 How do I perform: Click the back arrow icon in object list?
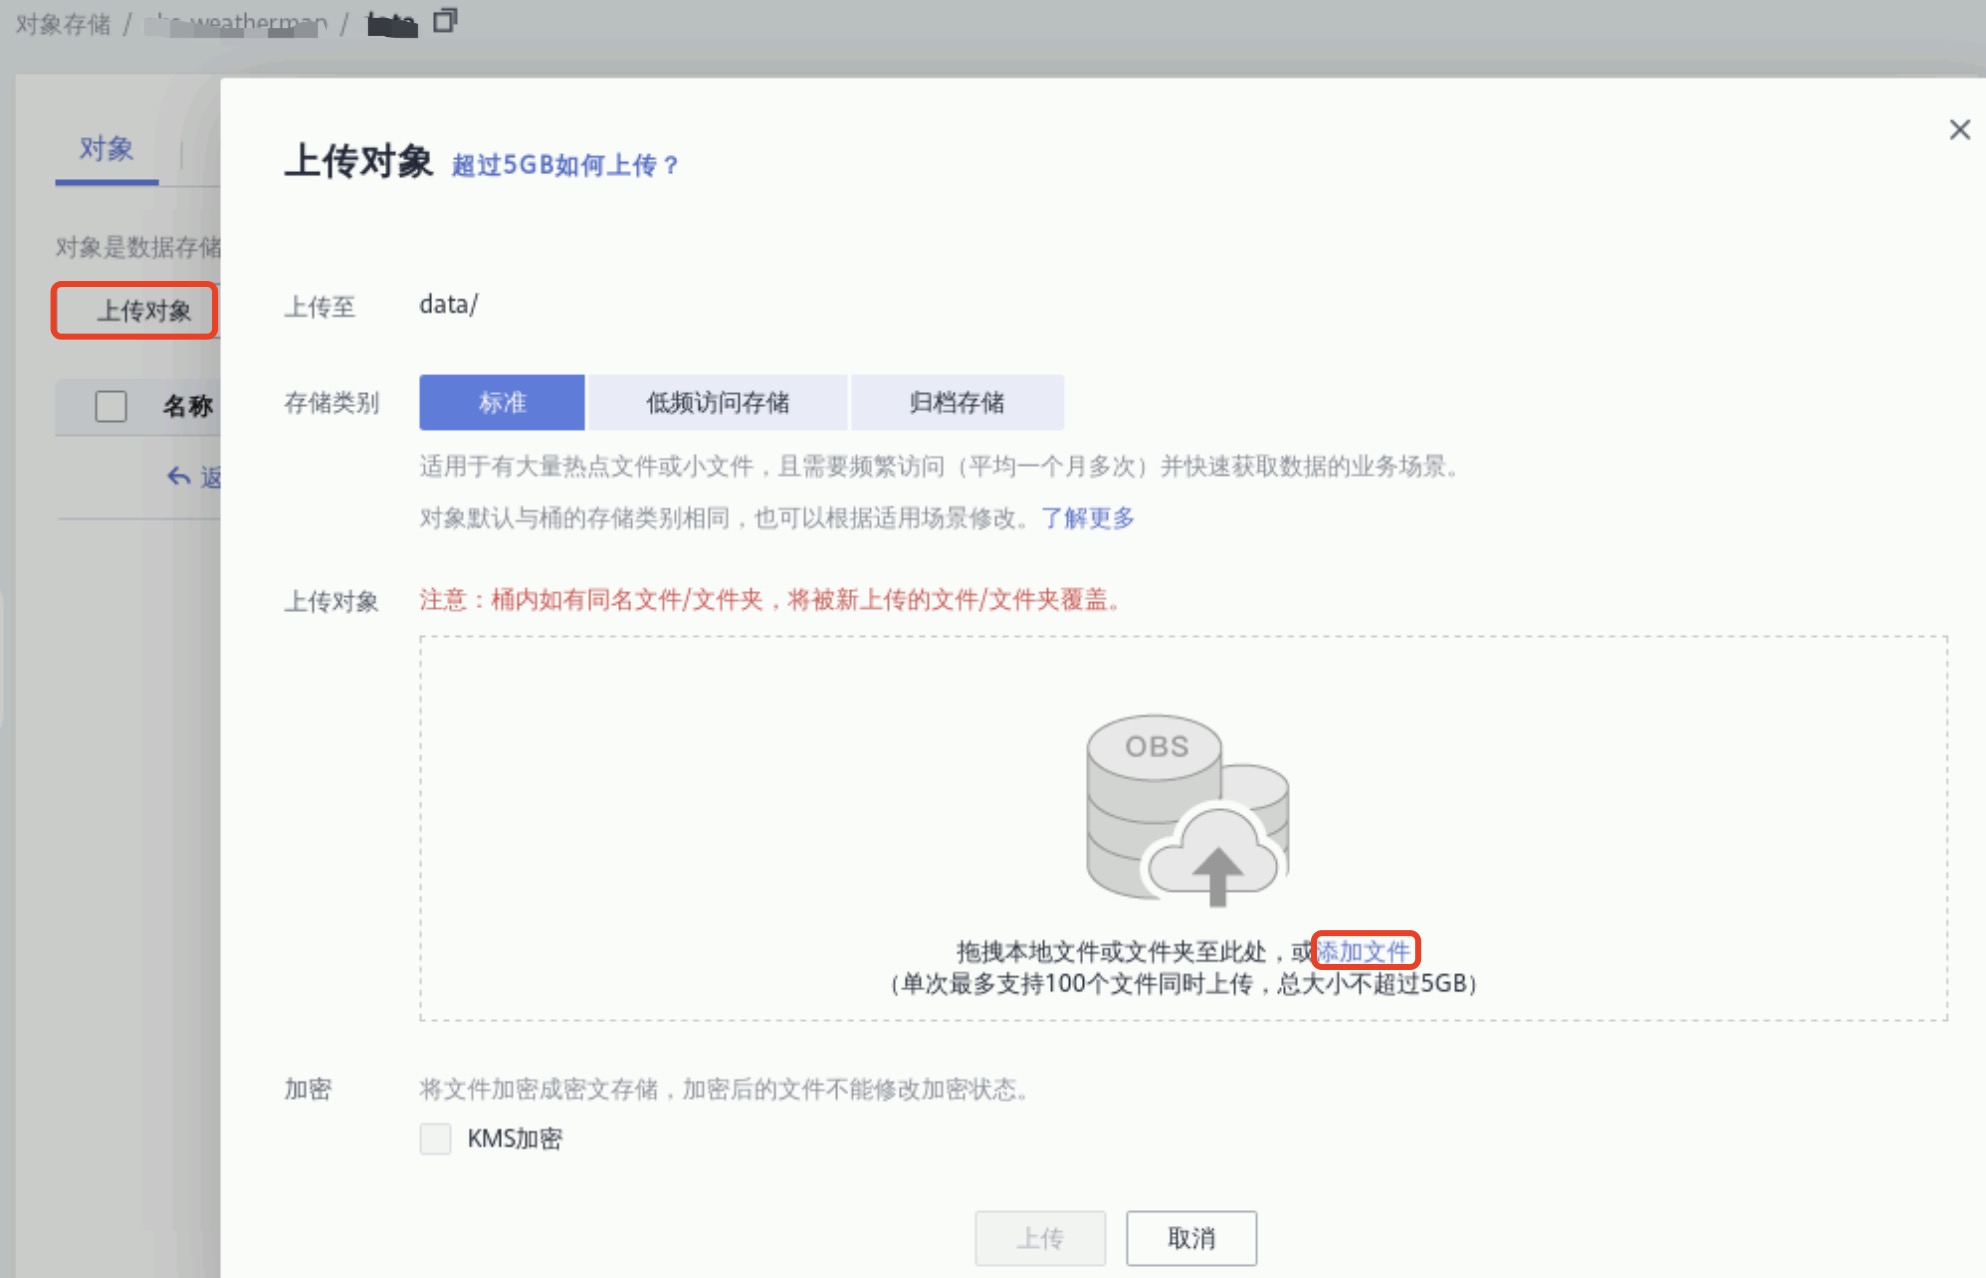(x=179, y=477)
